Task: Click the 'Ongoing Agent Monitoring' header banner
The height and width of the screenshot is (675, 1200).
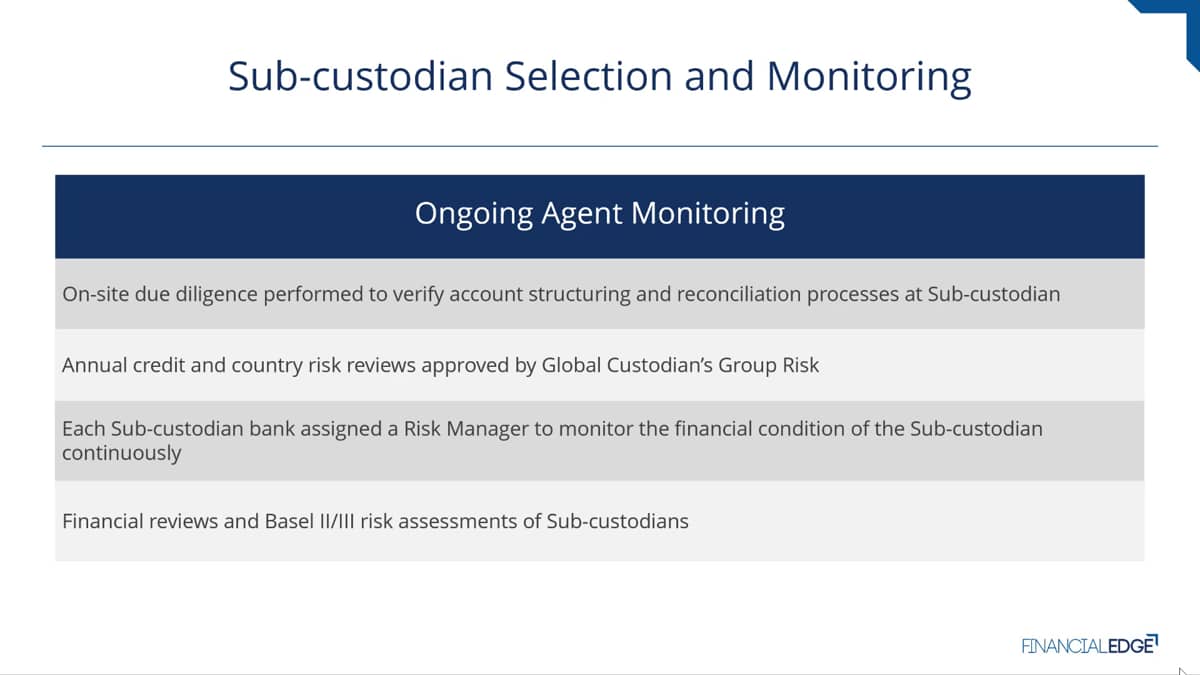Action: click(x=600, y=216)
